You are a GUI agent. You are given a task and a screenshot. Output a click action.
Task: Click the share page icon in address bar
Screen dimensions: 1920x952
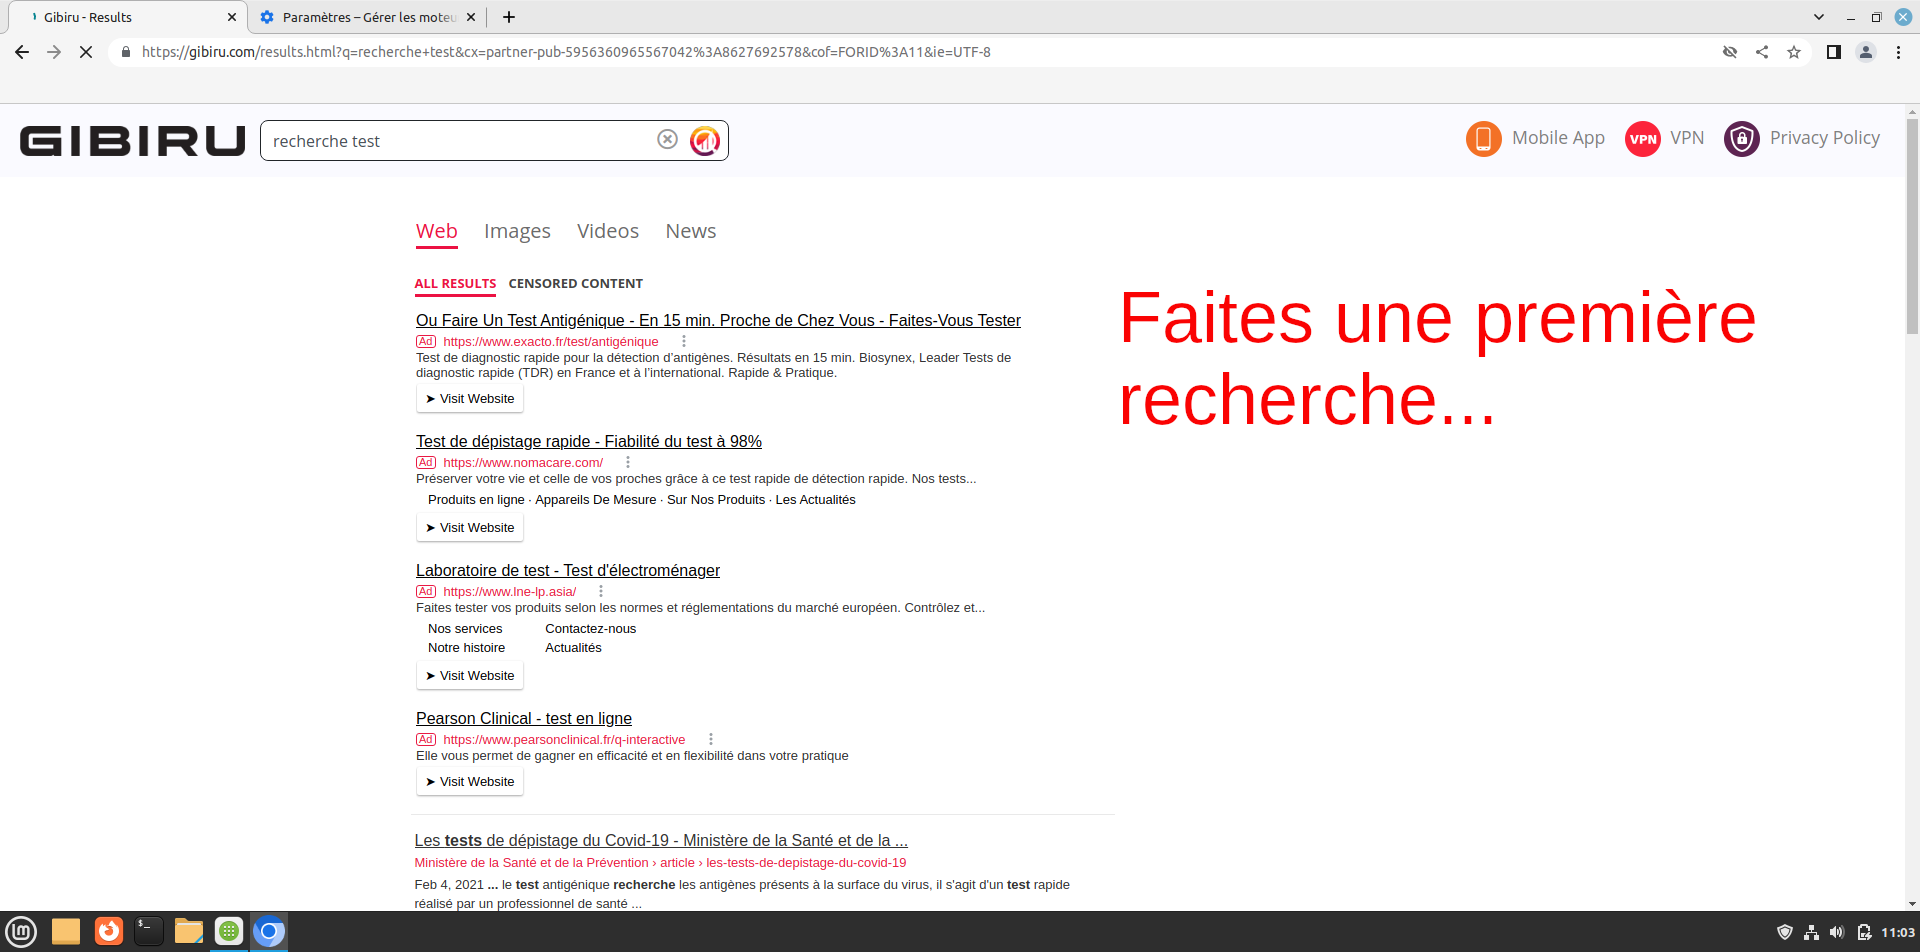[x=1762, y=52]
